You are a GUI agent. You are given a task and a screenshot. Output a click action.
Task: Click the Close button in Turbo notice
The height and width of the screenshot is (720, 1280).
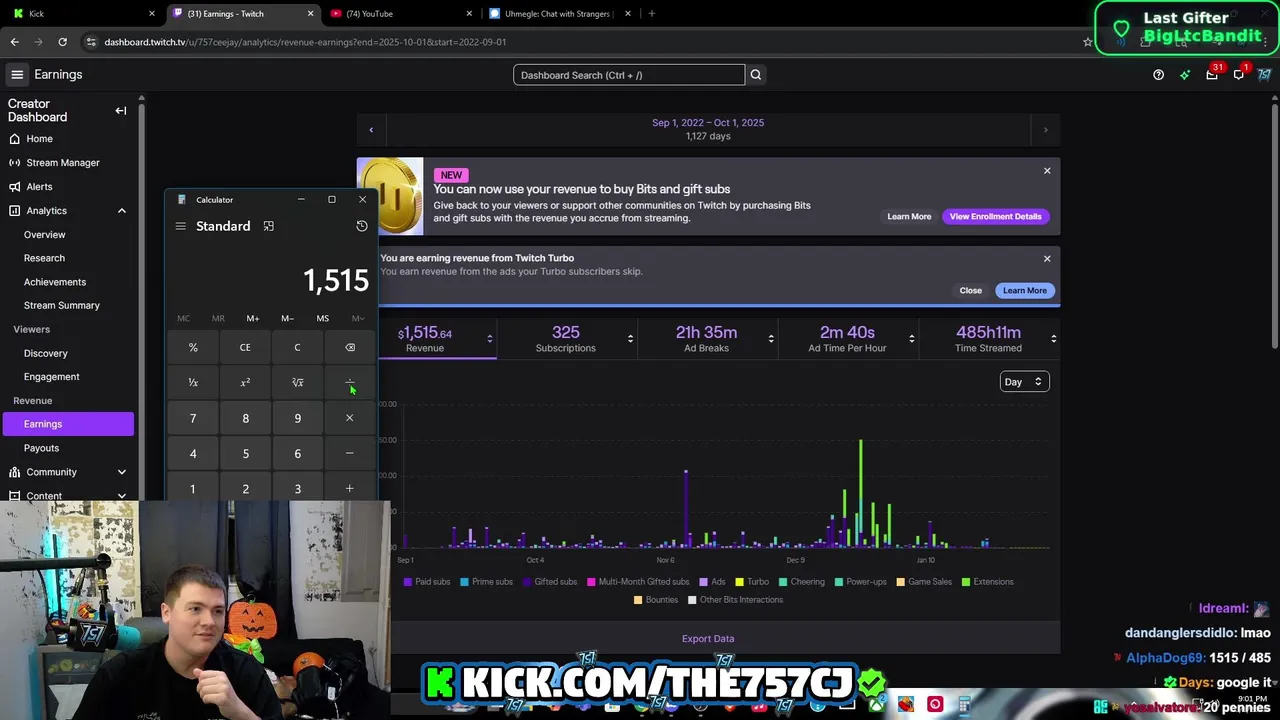click(970, 290)
